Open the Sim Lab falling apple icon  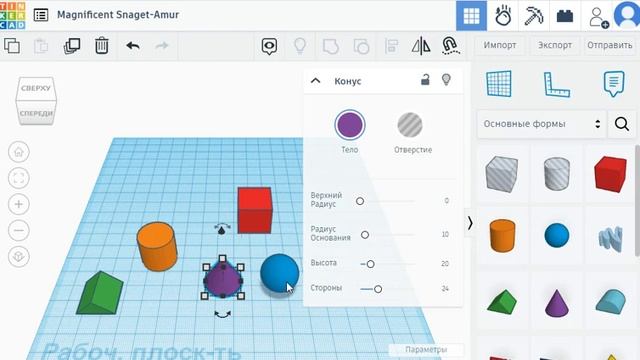(503, 16)
